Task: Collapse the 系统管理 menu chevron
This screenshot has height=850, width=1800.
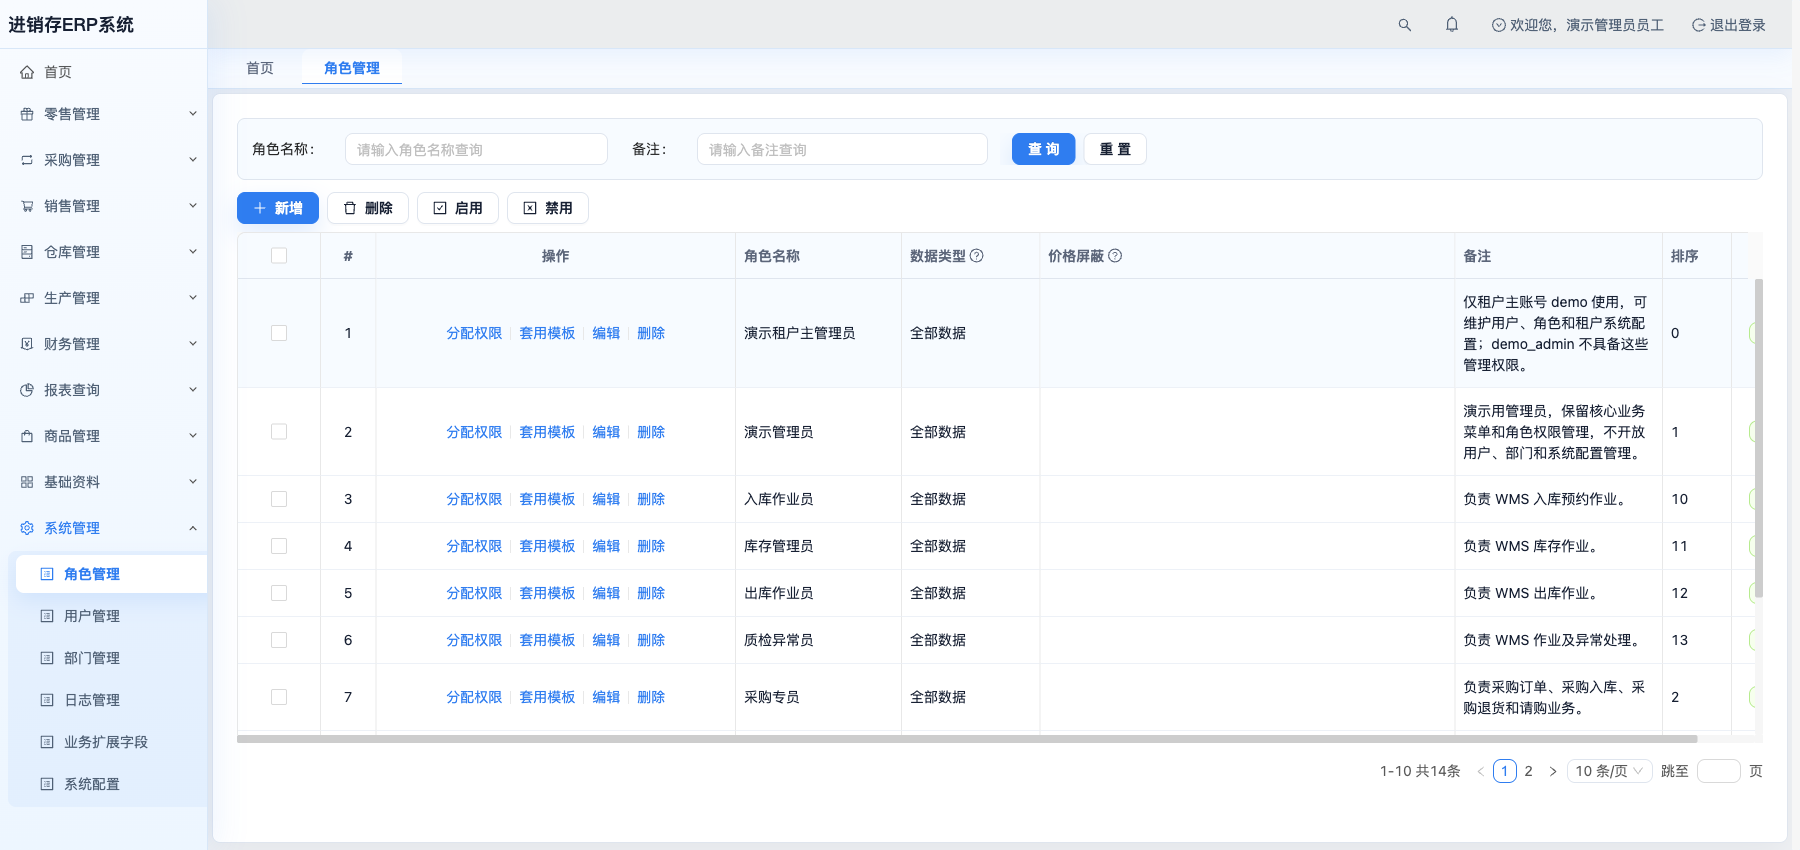Action: tap(193, 528)
